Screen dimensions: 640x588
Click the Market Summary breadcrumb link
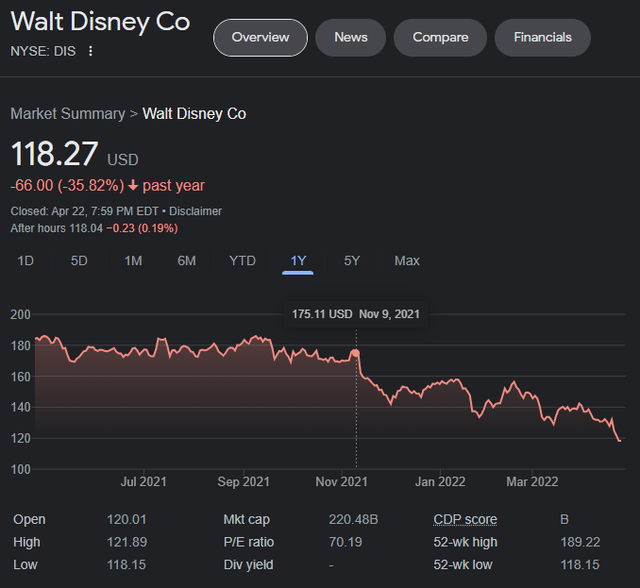click(x=68, y=113)
